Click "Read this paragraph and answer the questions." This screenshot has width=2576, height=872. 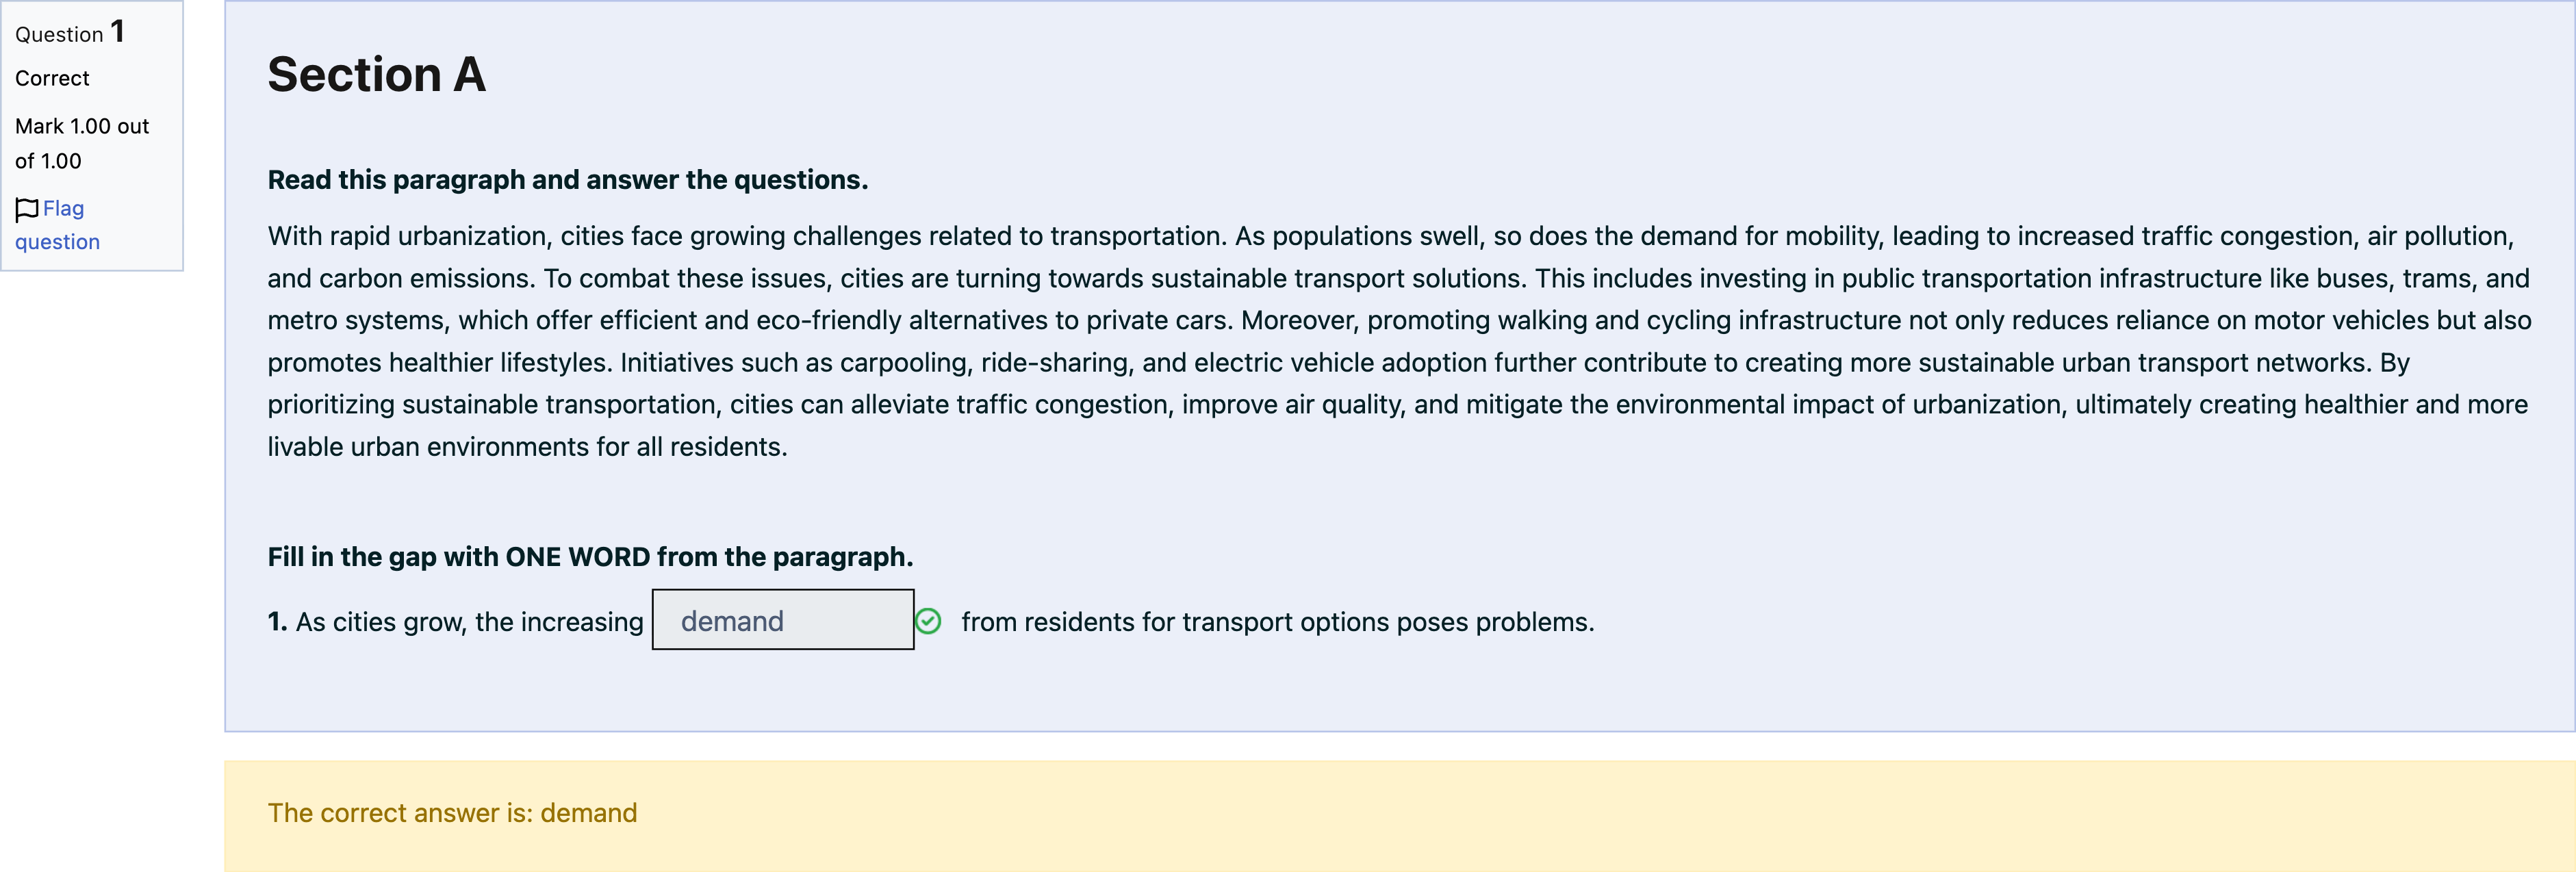point(567,180)
